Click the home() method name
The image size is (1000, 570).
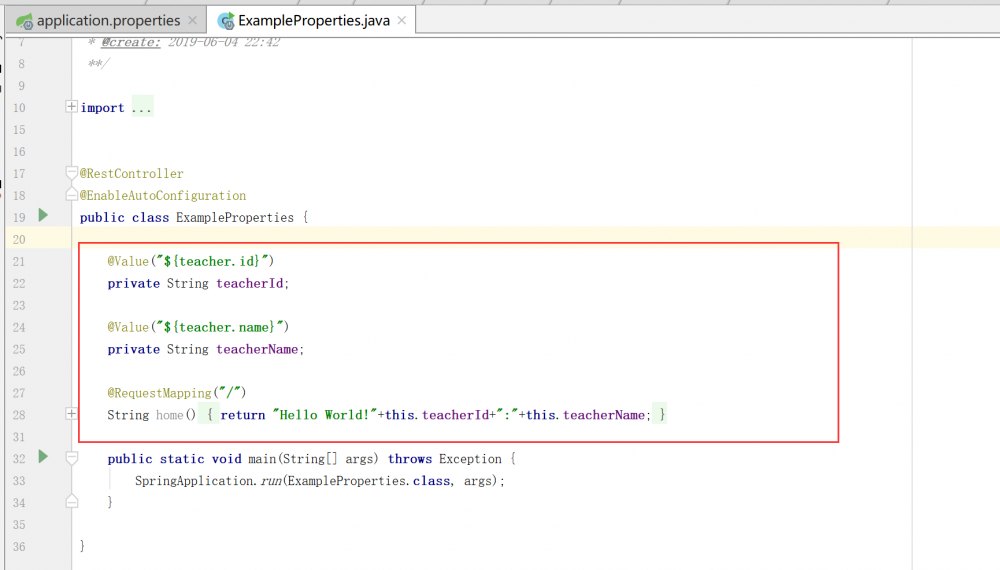tap(170, 415)
